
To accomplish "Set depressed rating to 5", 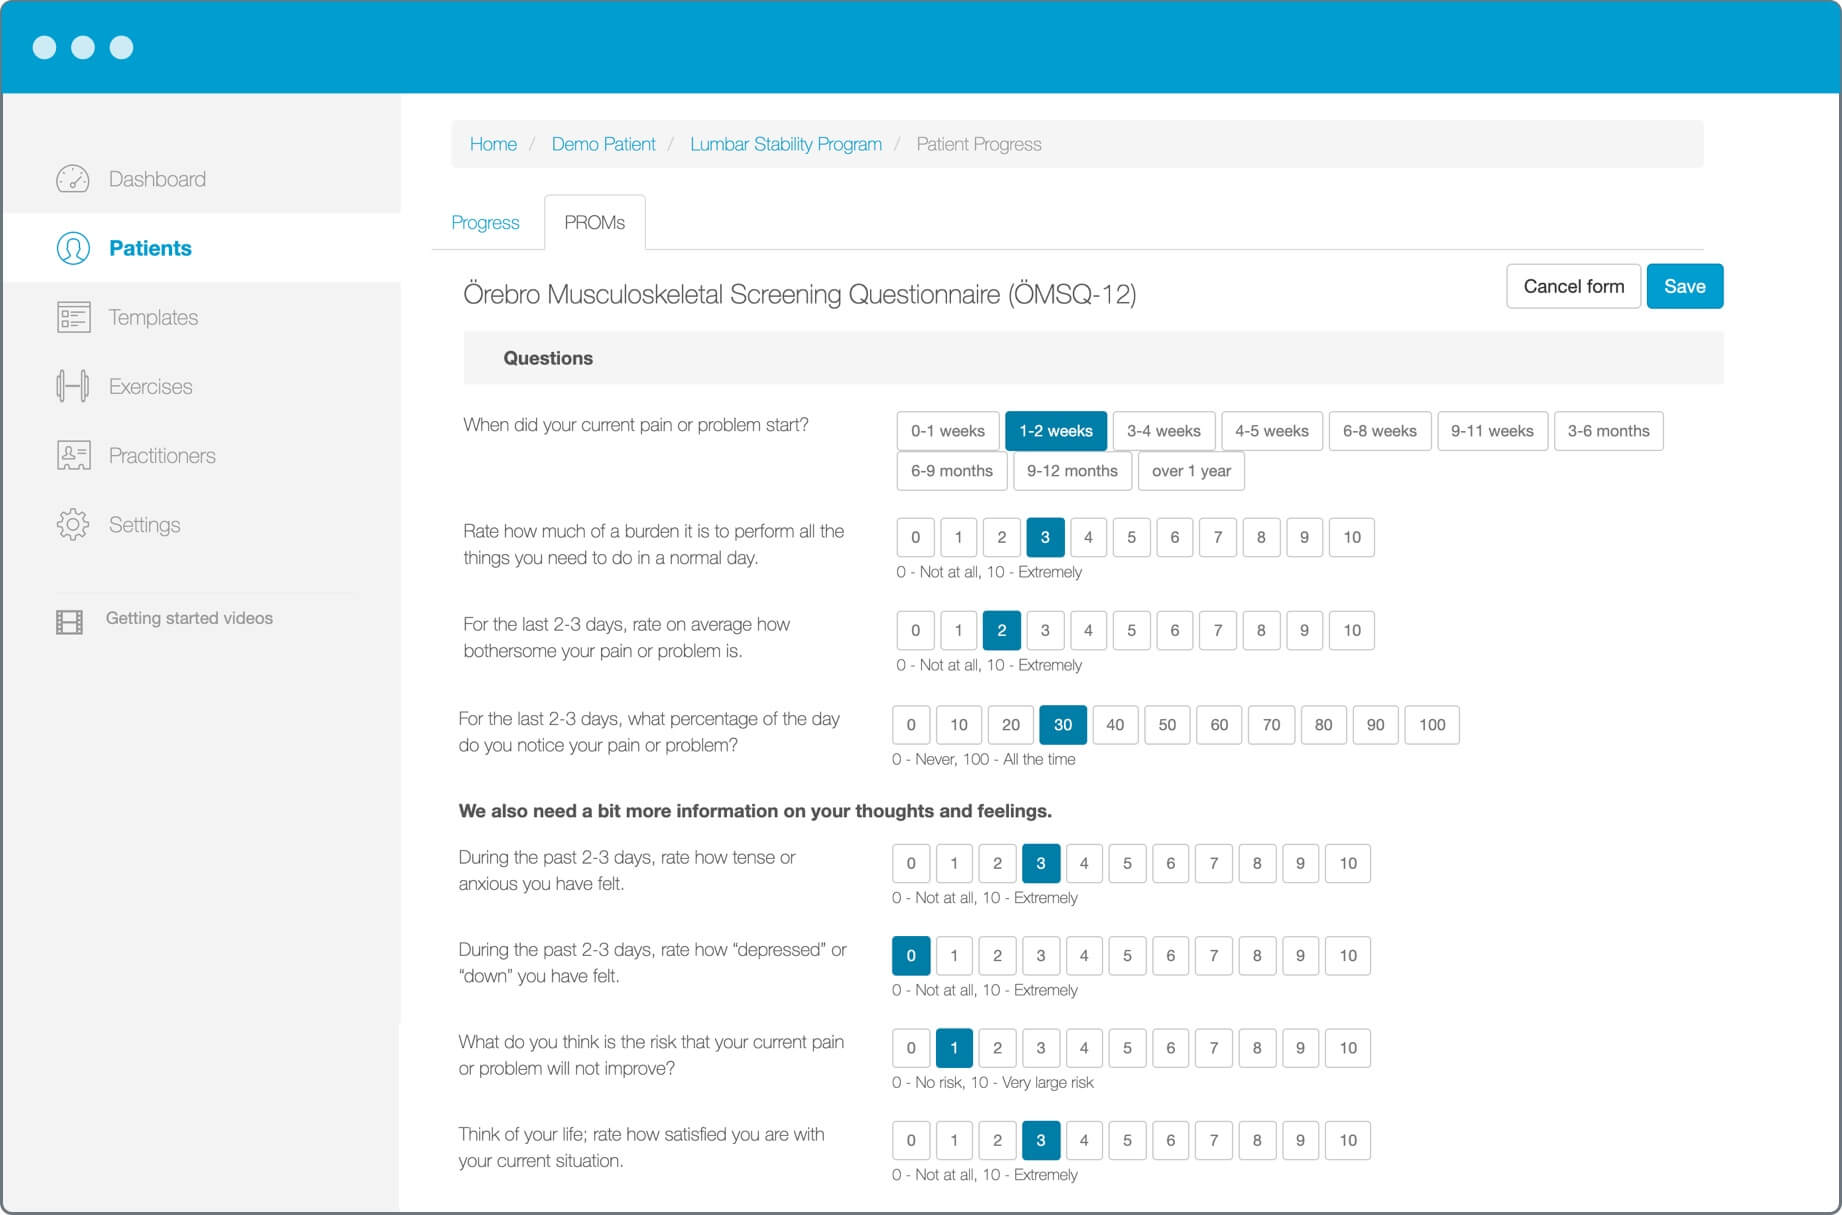I will pyautogui.click(x=1126, y=955).
